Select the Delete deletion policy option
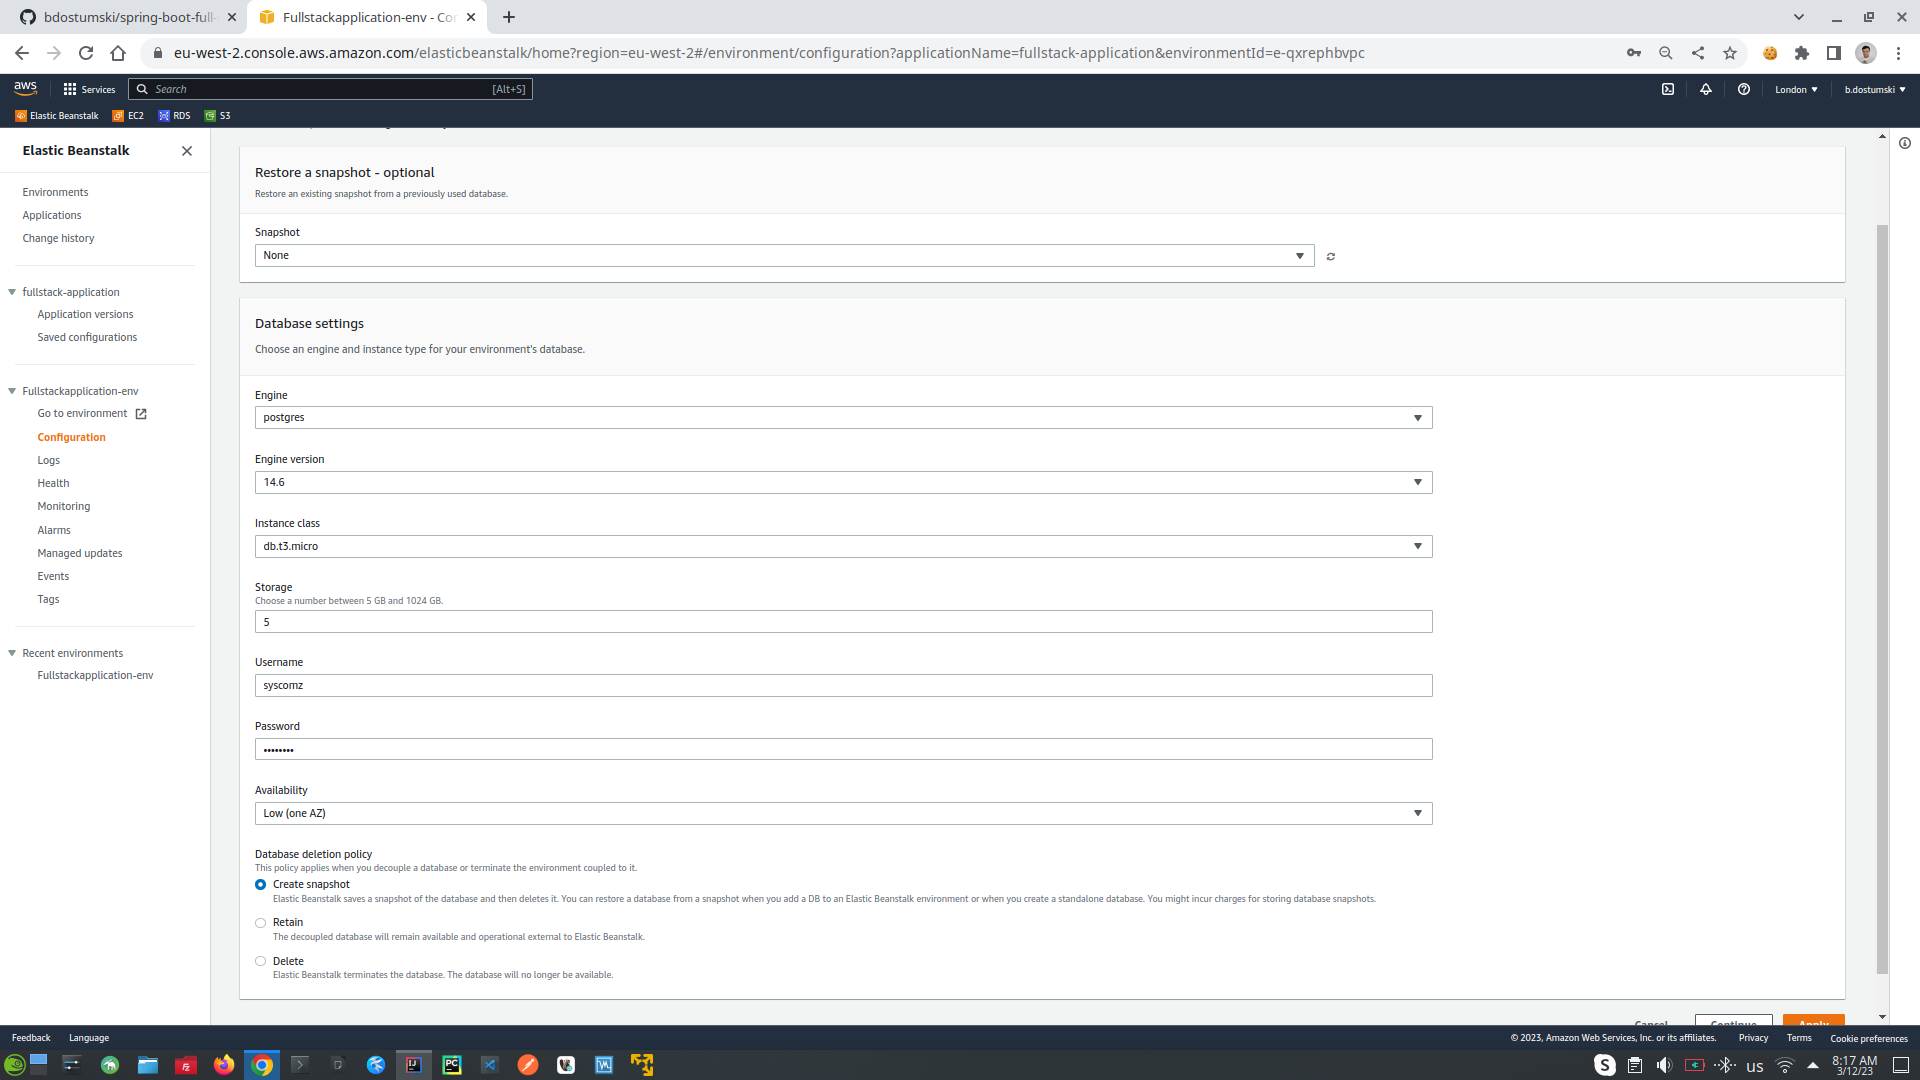1920x1080 pixels. (x=261, y=961)
